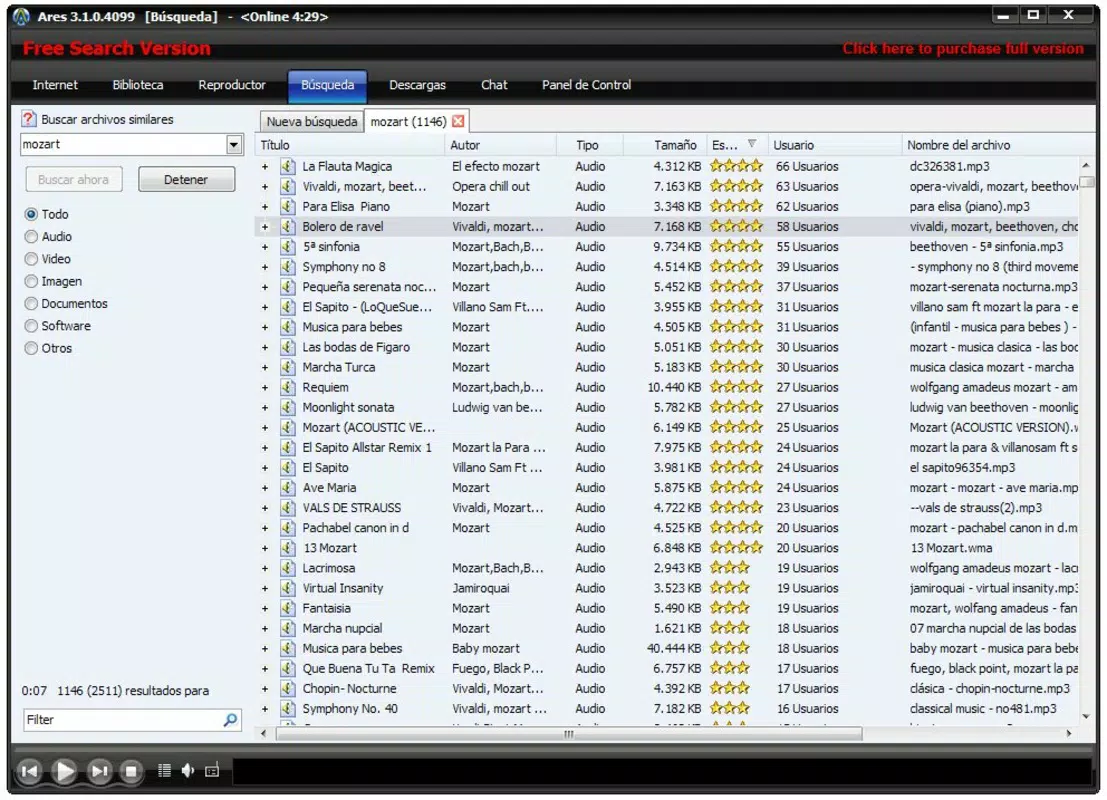Select the 'Que Buena Tu Ta Remix' title
Screen dimensions: 1107x800
pyautogui.click(x=369, y=669)
